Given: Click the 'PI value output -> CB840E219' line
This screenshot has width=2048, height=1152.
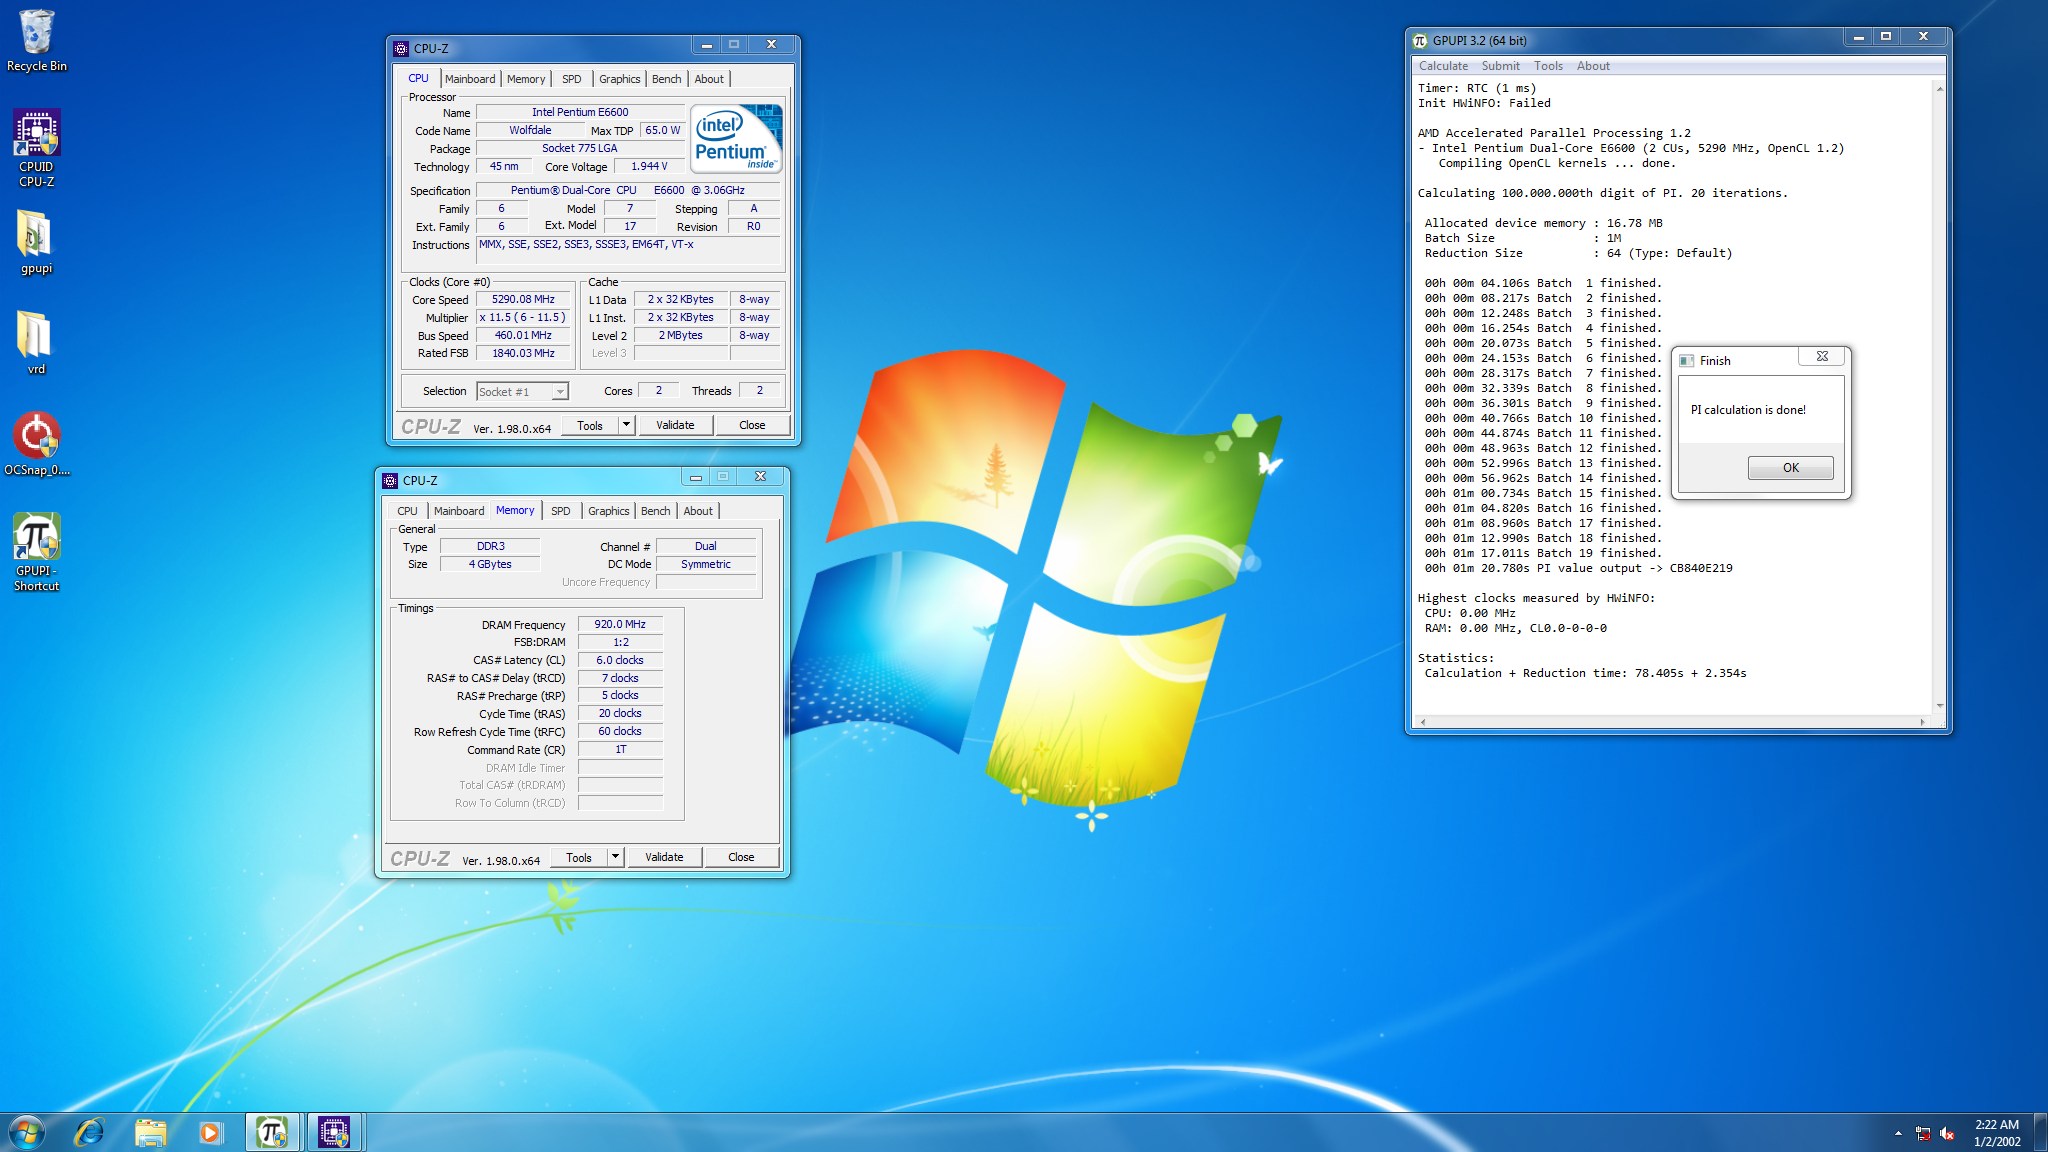Looking at the screenshot, I should [1578, 568].
